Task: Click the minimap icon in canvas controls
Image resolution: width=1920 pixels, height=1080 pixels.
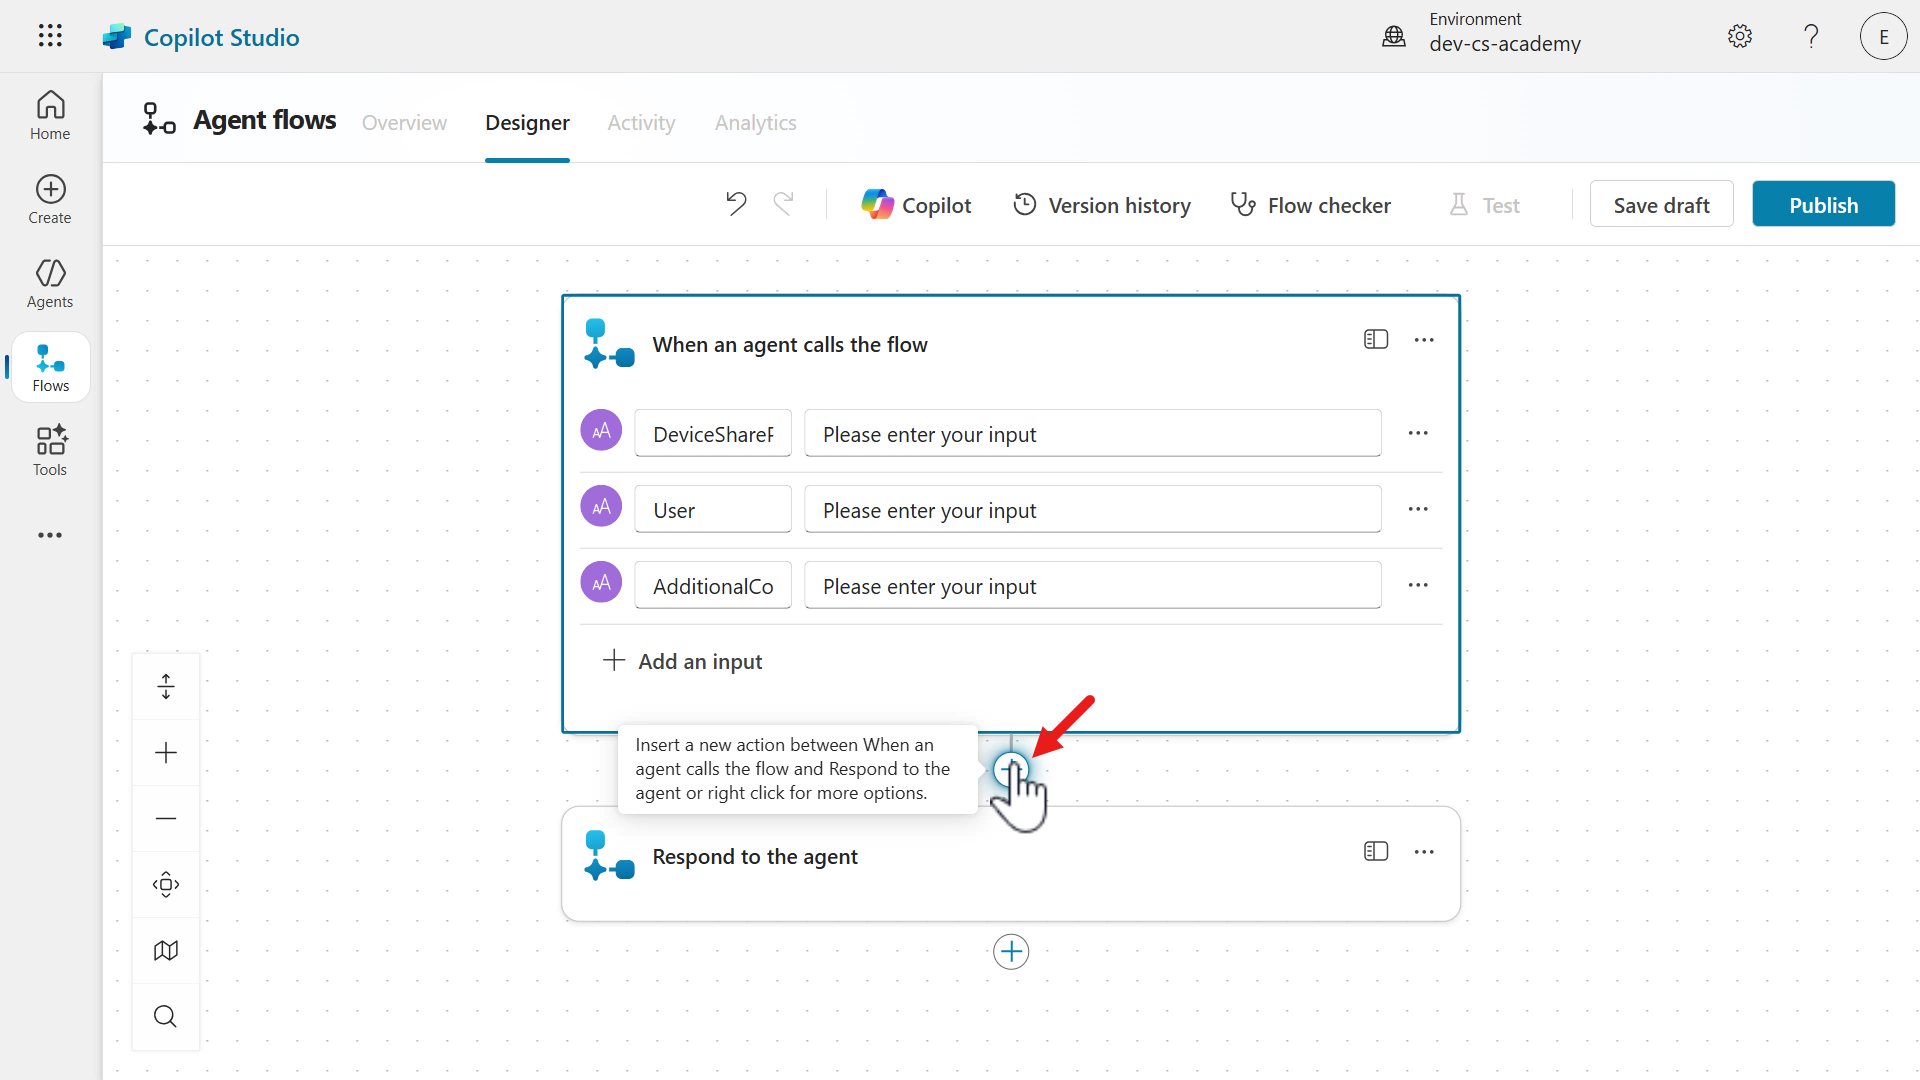Action: [x=166, y=950]
